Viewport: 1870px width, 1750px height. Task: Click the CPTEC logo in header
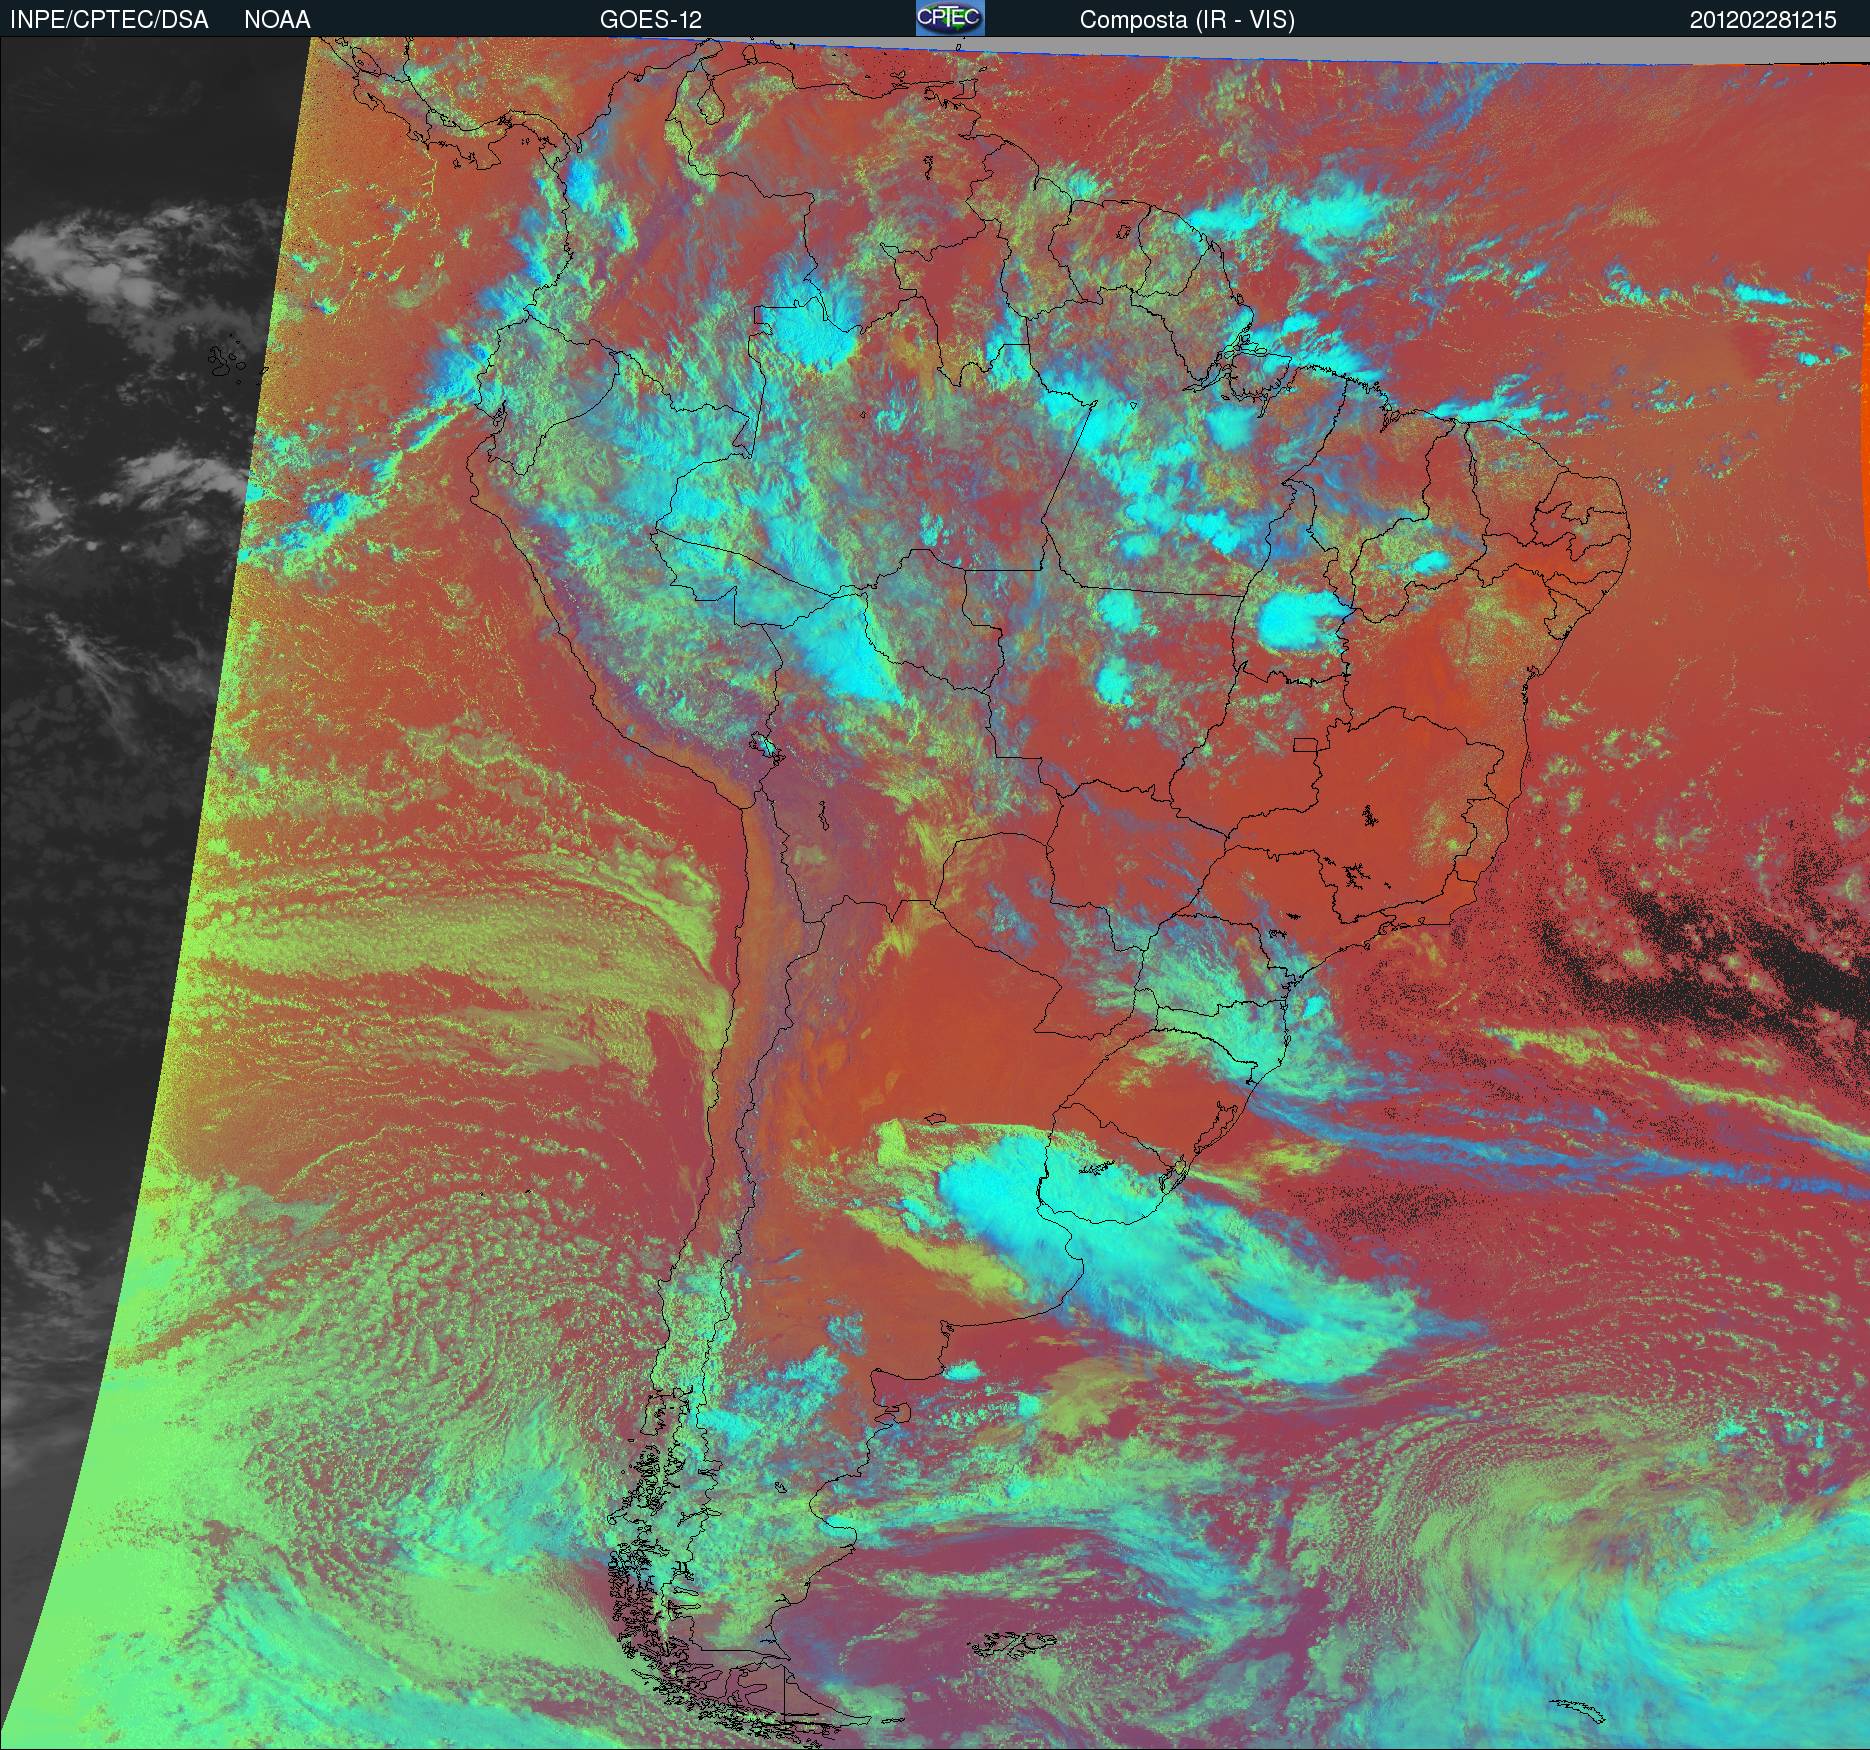(x=950, y=18)
